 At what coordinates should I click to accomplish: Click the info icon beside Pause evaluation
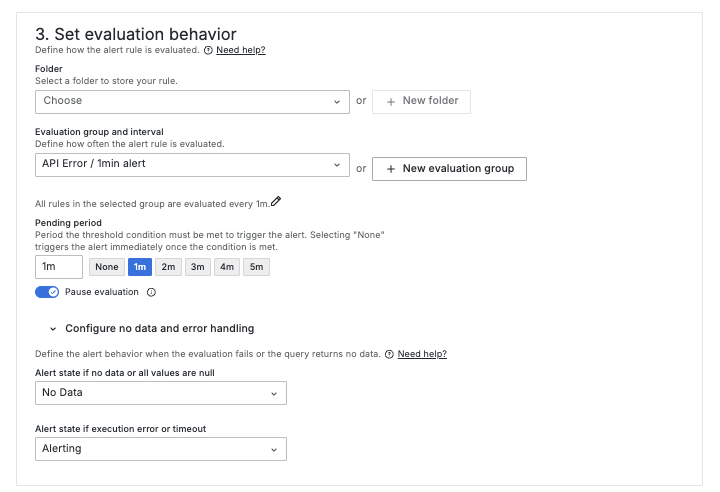151,292
